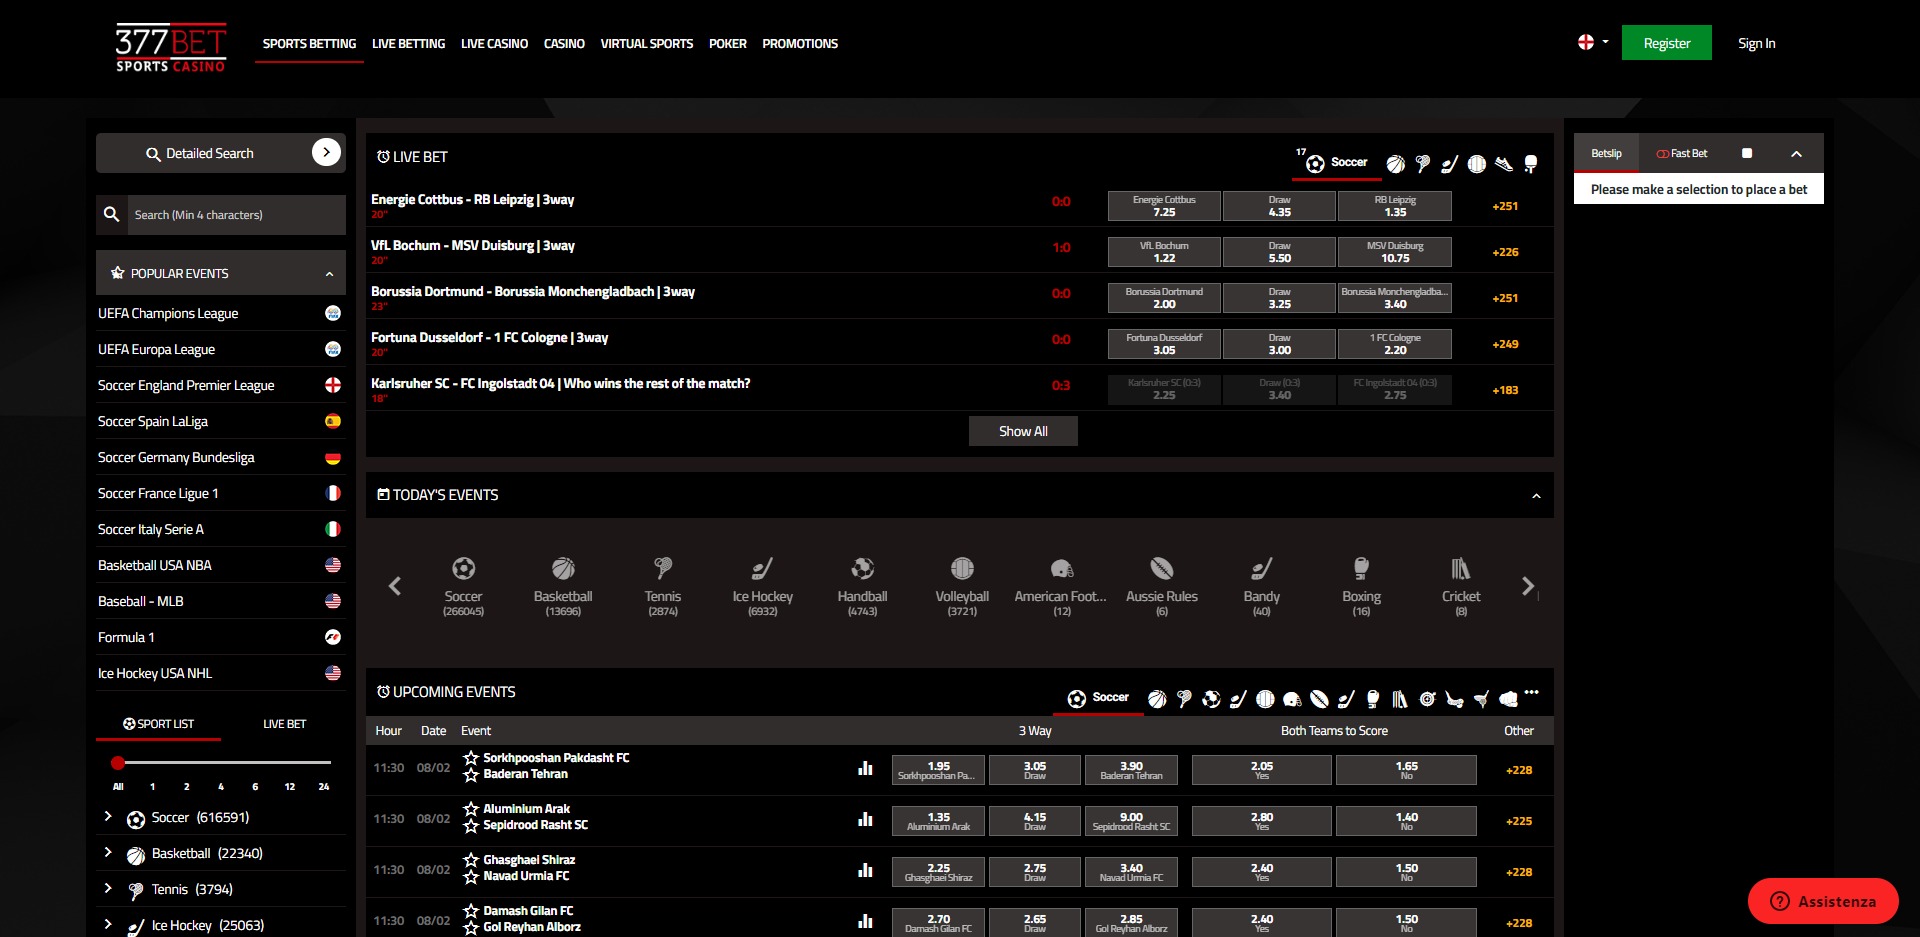Select tennis racket icon in Live Bet header
Viewport: 1920px width, 937px height.
(x=1423, y=164)
